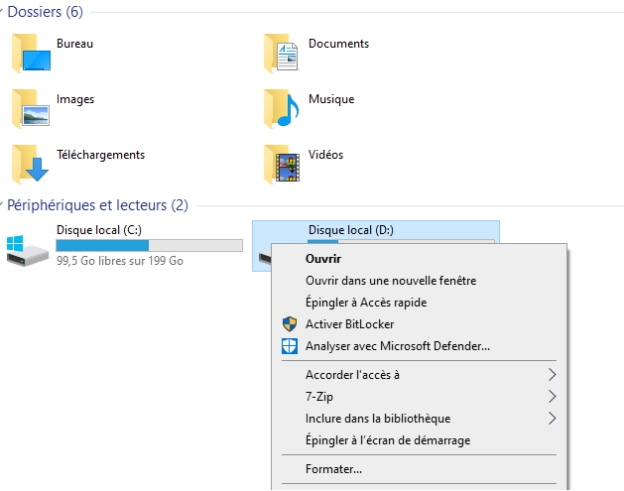The image size is (624, 491).
Task: Collapse the Périphériques et lecteurs (2) section
Action: coord(2,205)
